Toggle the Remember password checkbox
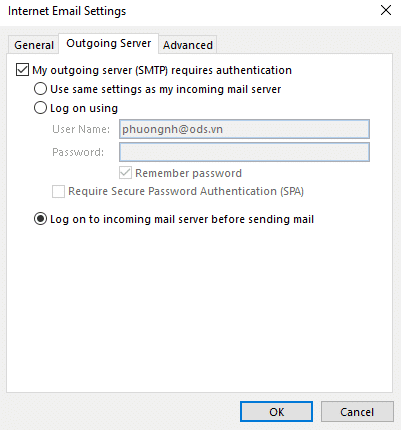Viewport: 401px width, 430px height. click(125, 173)
